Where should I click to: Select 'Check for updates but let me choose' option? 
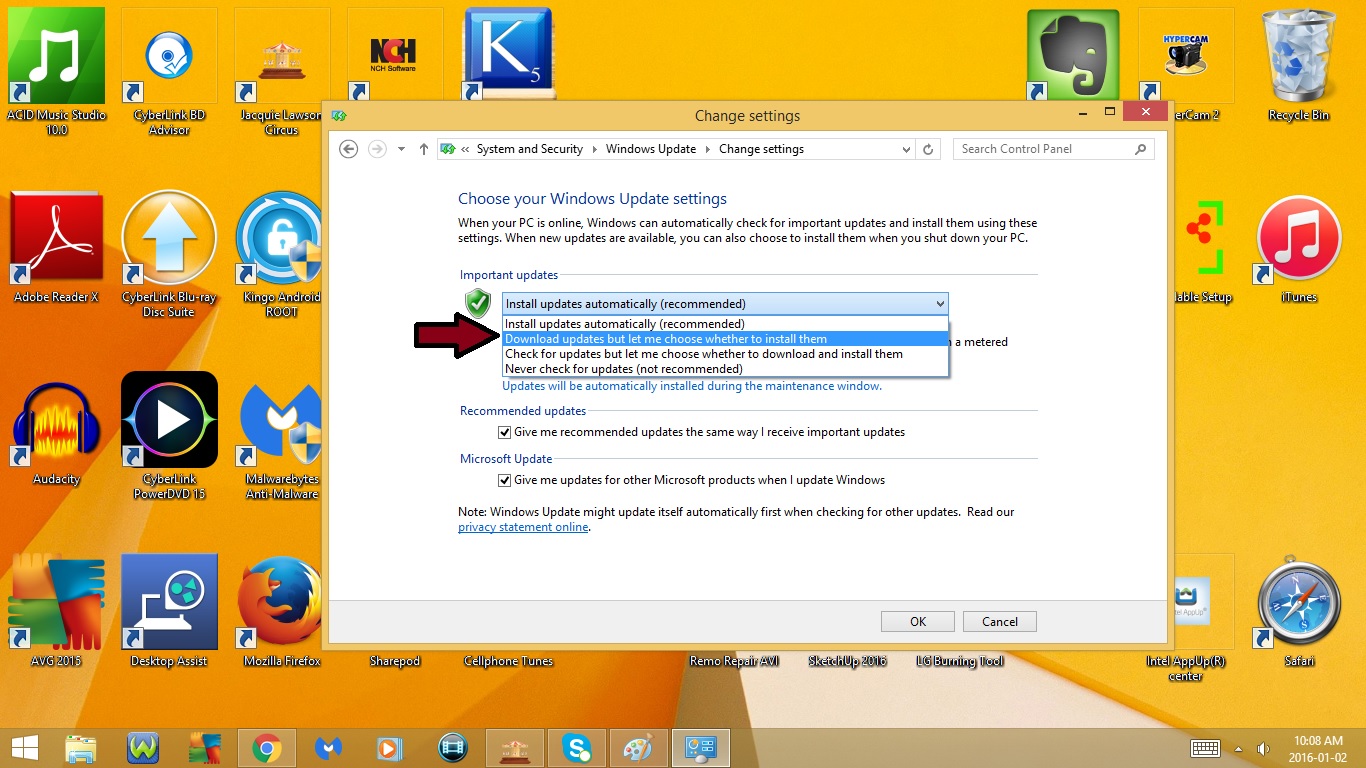pyautogui.click(x=725, y=354)
